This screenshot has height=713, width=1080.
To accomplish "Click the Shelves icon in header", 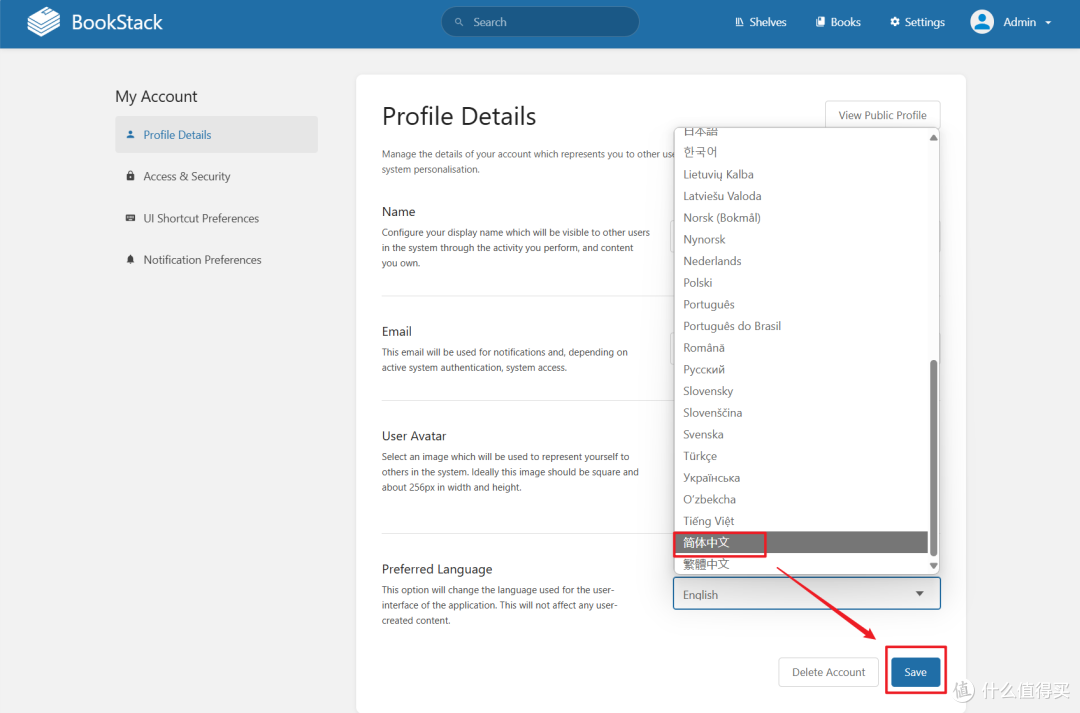I will coord(739,22).
